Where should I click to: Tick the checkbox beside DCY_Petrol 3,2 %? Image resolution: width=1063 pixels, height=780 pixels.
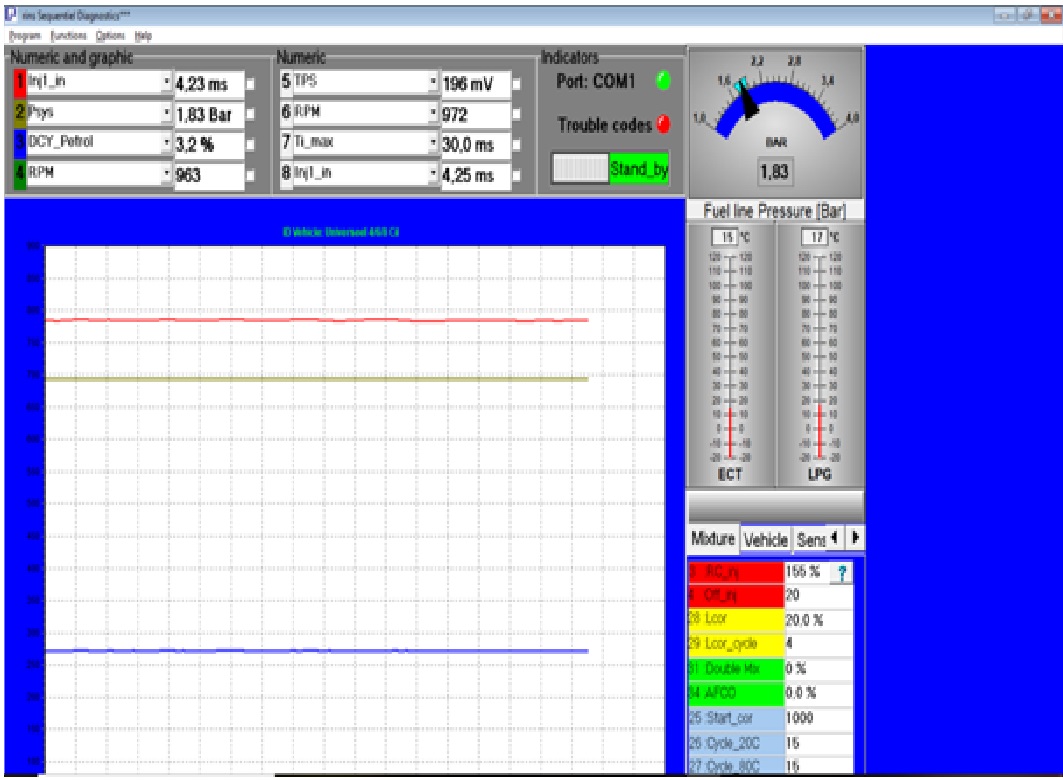(x=250, y=144)
